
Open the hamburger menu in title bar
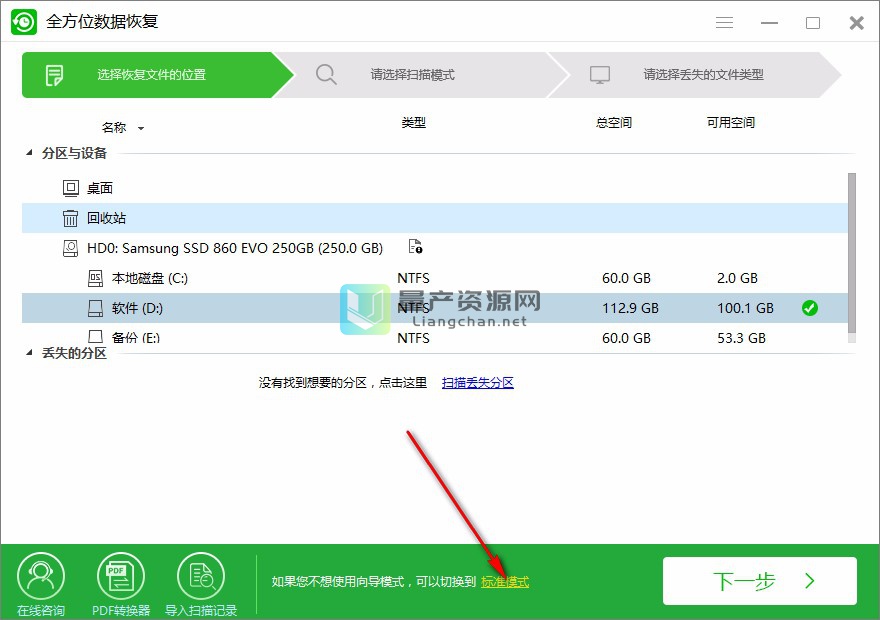tap(724, 22)
